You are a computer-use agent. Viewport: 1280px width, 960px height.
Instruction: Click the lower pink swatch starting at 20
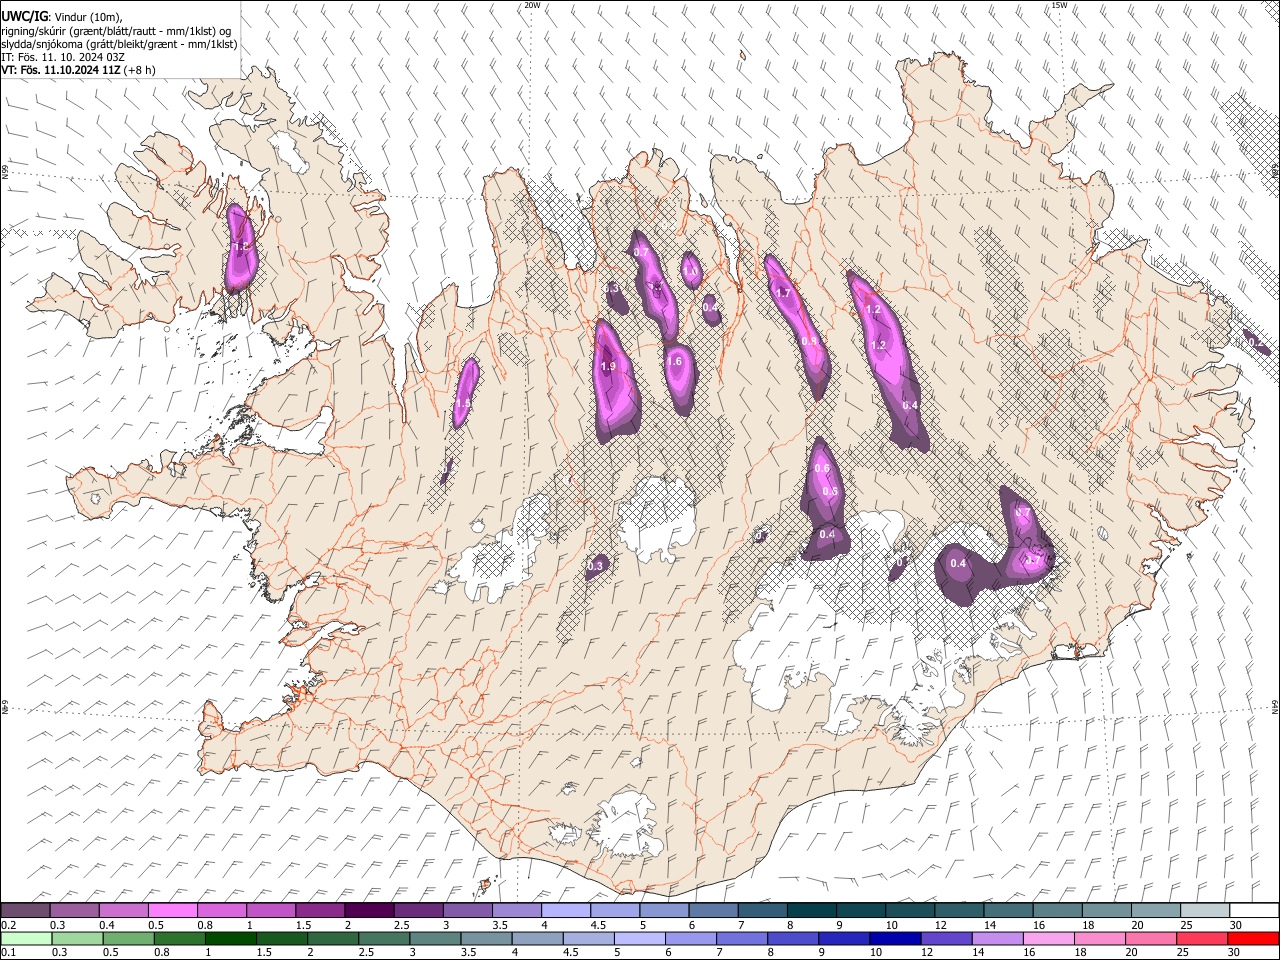[x=1151, y=938]
